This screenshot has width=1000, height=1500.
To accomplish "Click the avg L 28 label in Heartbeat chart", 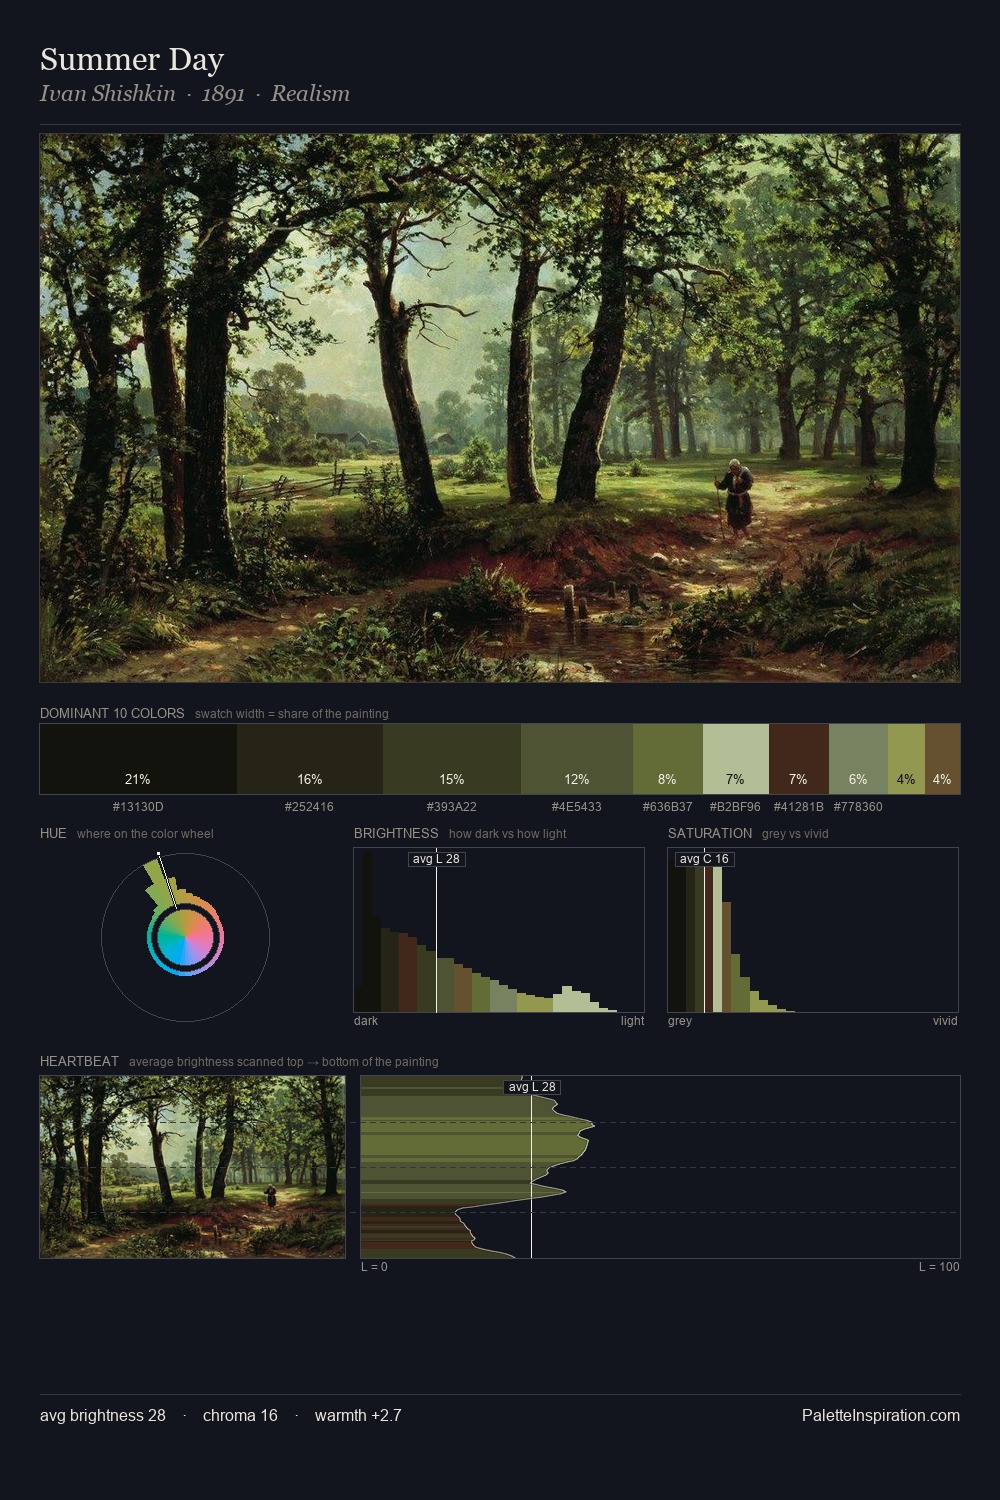I will coord(532,1087).
